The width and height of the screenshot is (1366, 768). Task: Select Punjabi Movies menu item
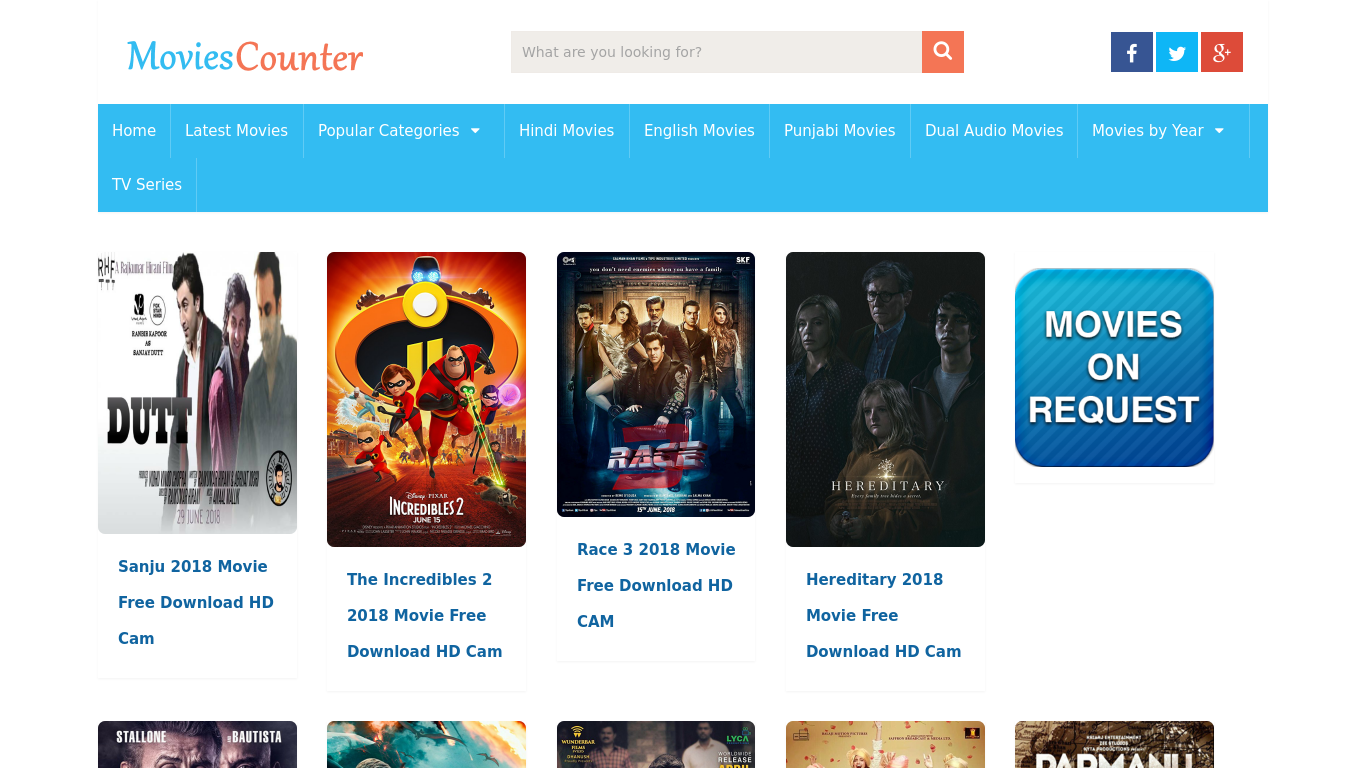[840, 131]
